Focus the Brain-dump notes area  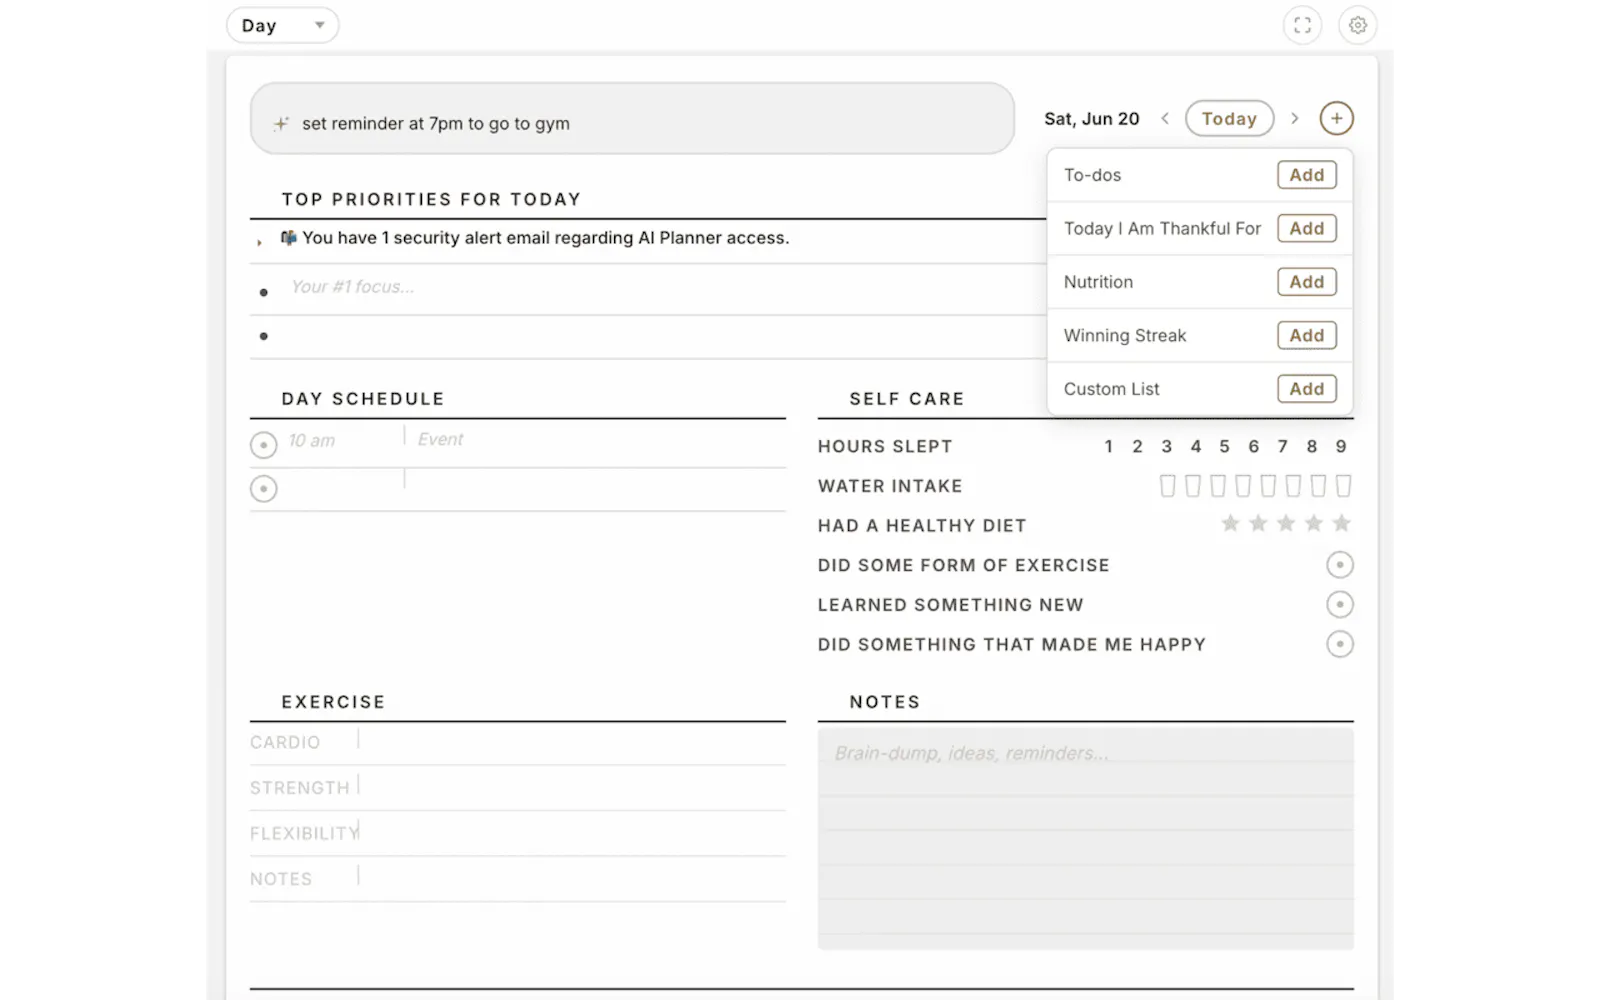[x=1085, y=838]
